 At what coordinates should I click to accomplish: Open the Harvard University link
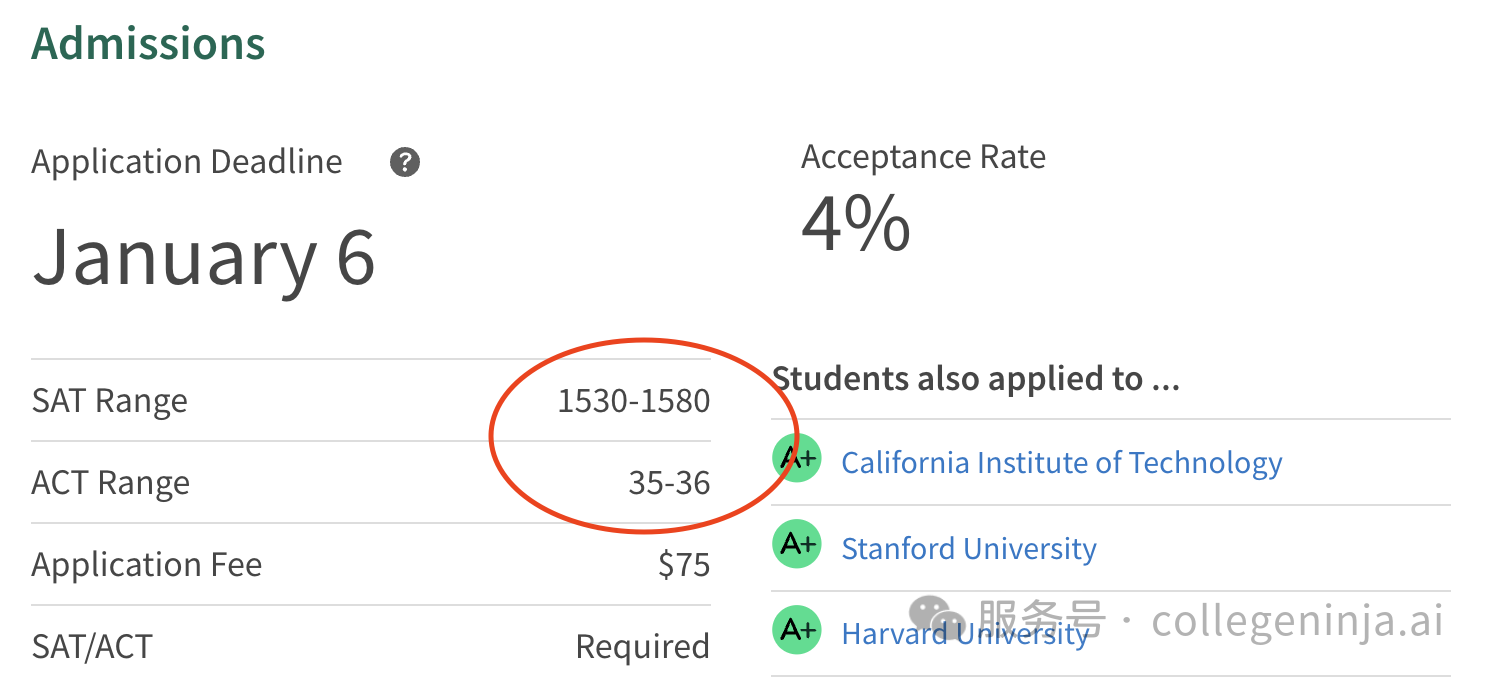965,634
